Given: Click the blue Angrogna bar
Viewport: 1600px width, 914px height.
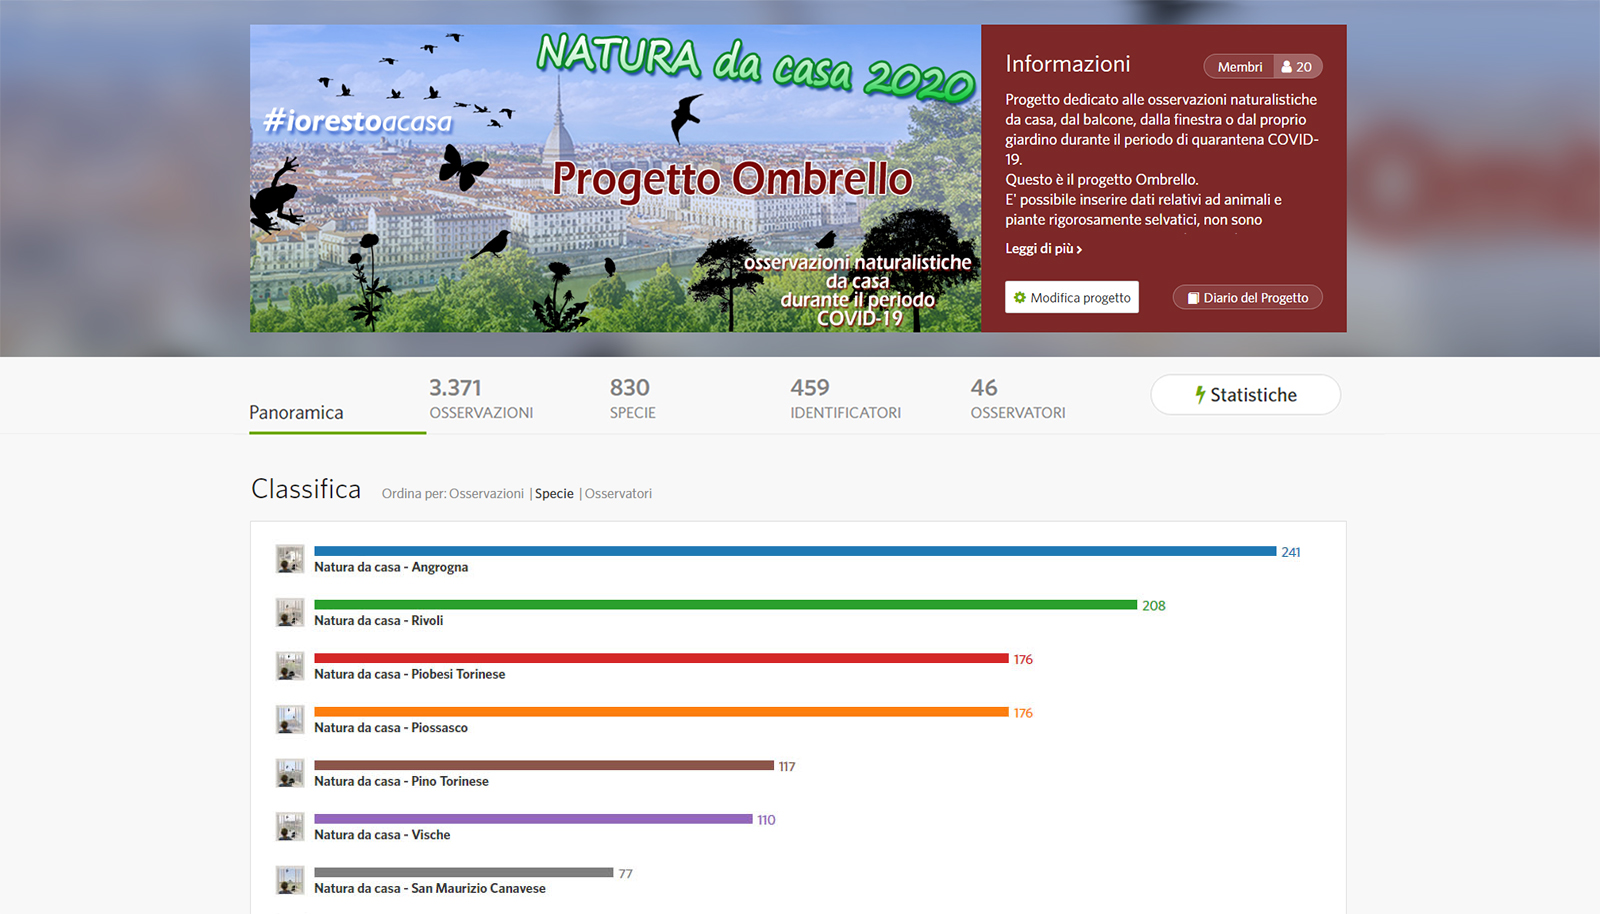Looking at the screenshot, I should click(795, 551).
